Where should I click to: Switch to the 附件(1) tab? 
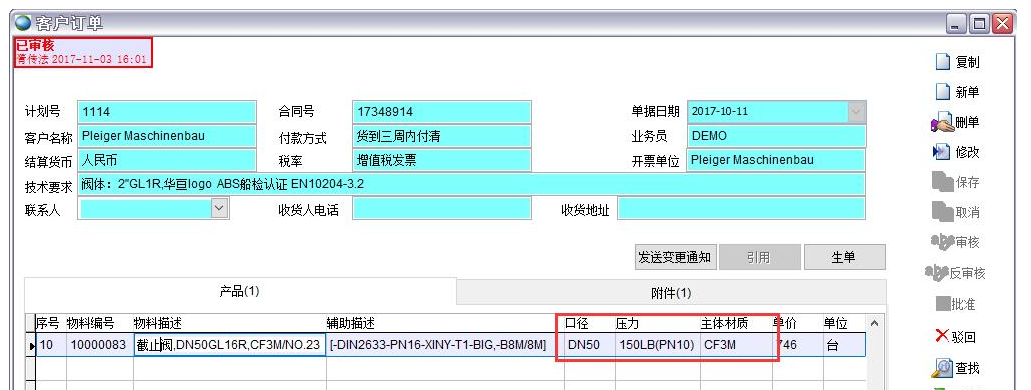tap(671, 293)
